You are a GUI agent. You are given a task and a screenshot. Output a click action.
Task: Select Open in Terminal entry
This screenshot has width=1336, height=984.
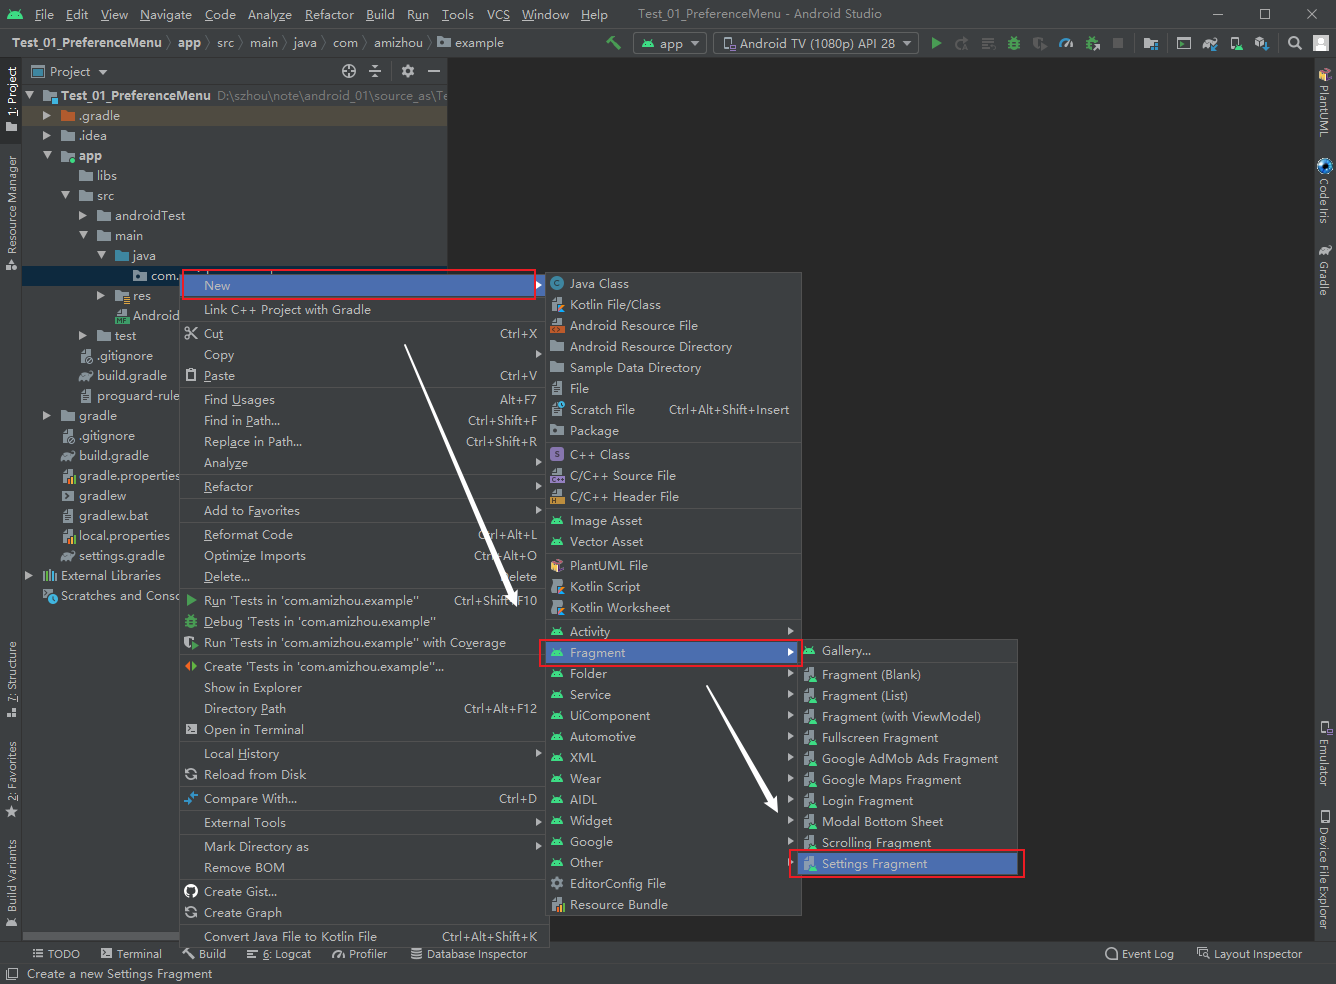pyautogui.click(x=363, y=730)
